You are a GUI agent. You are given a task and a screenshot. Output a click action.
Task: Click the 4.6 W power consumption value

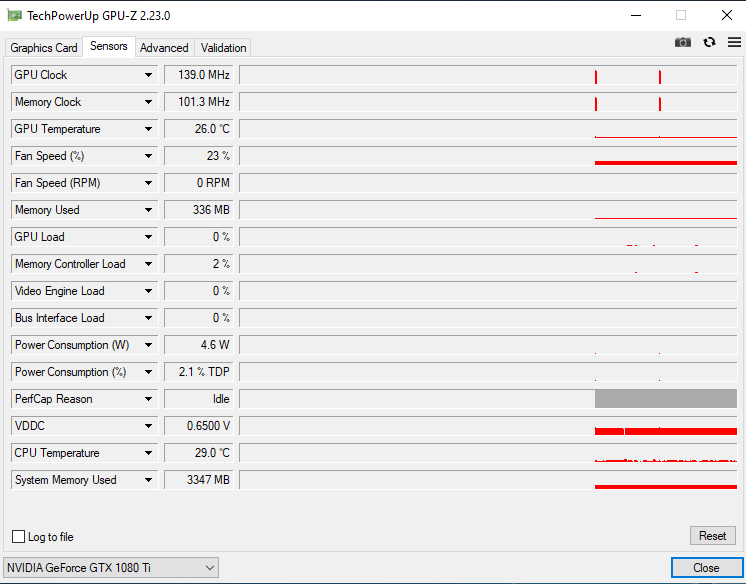[x=199, y=345]
